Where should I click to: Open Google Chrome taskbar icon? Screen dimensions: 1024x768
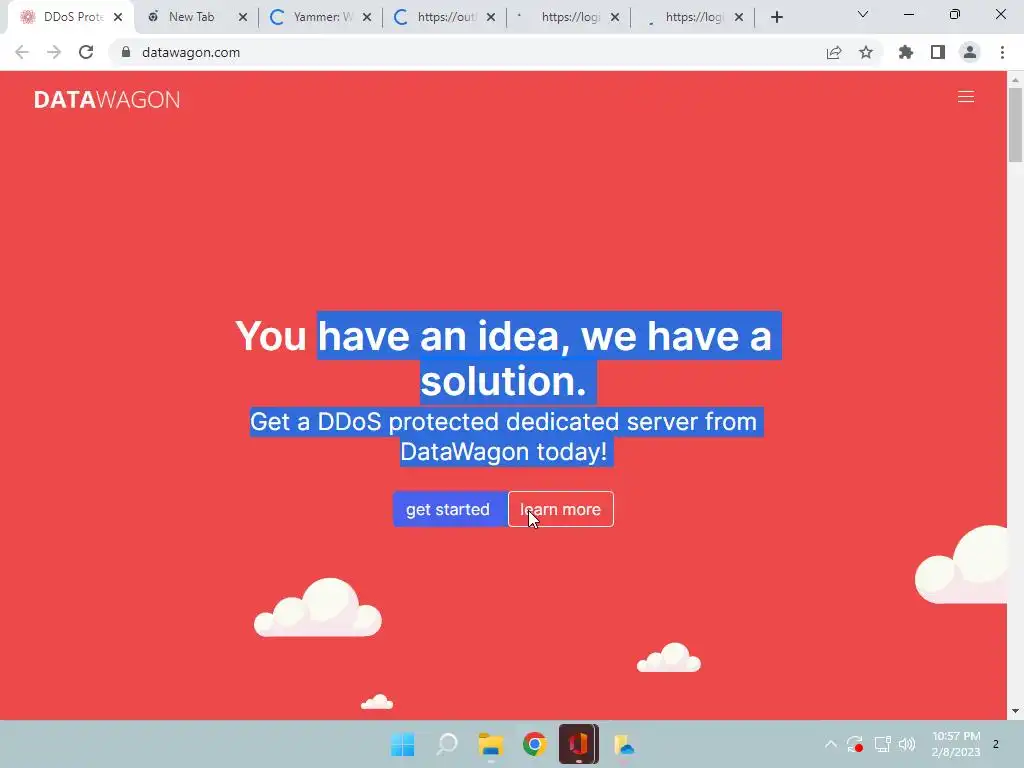click(x=534, y=744)
